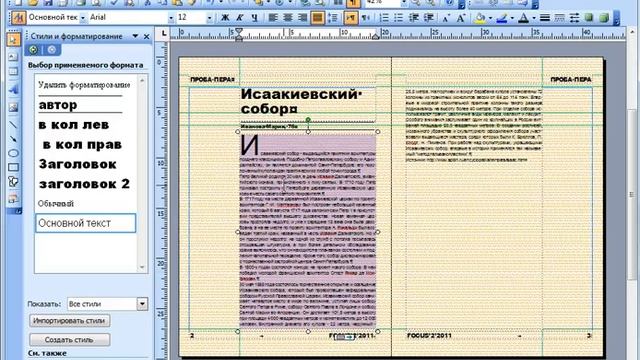Expand the fill color dropdown arrow
640x360 pixels.
click(490, 18)
